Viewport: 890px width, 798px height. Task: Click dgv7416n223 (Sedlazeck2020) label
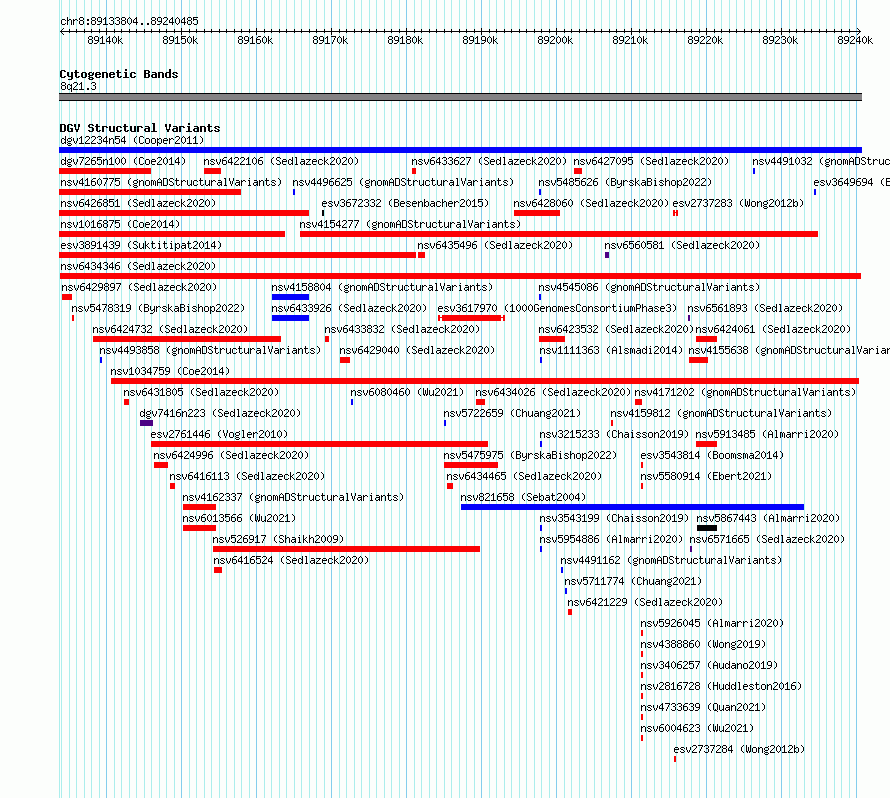[220, 413]
